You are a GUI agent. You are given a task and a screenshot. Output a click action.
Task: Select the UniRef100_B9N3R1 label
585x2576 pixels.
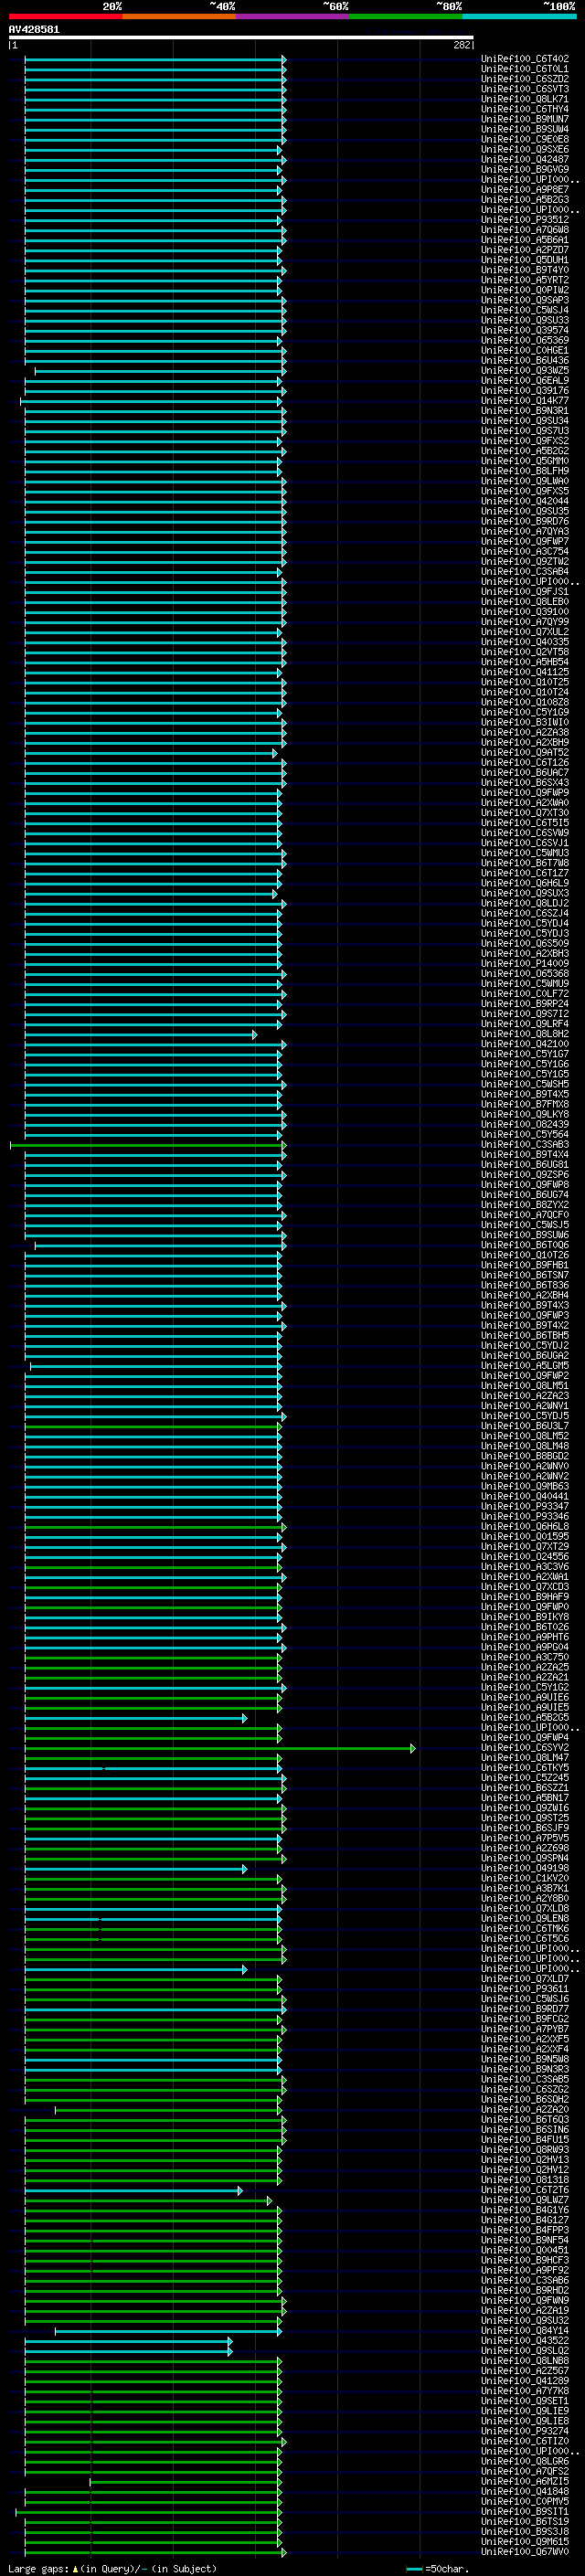525,411
